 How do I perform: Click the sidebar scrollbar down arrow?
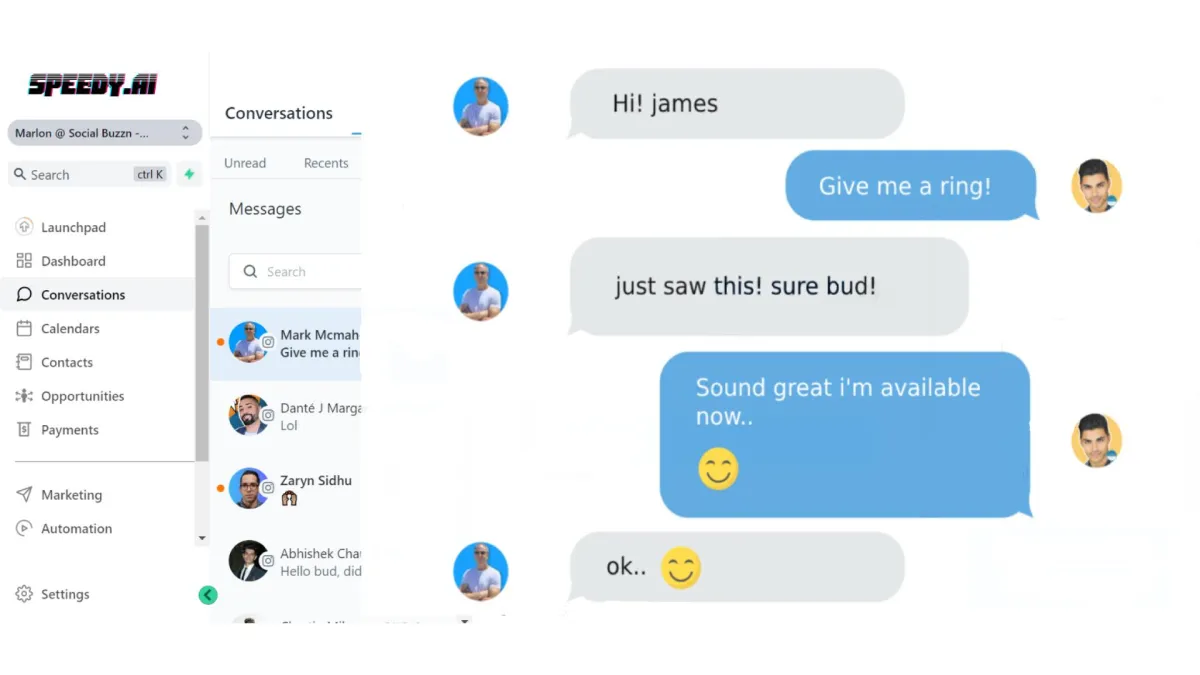202,538
